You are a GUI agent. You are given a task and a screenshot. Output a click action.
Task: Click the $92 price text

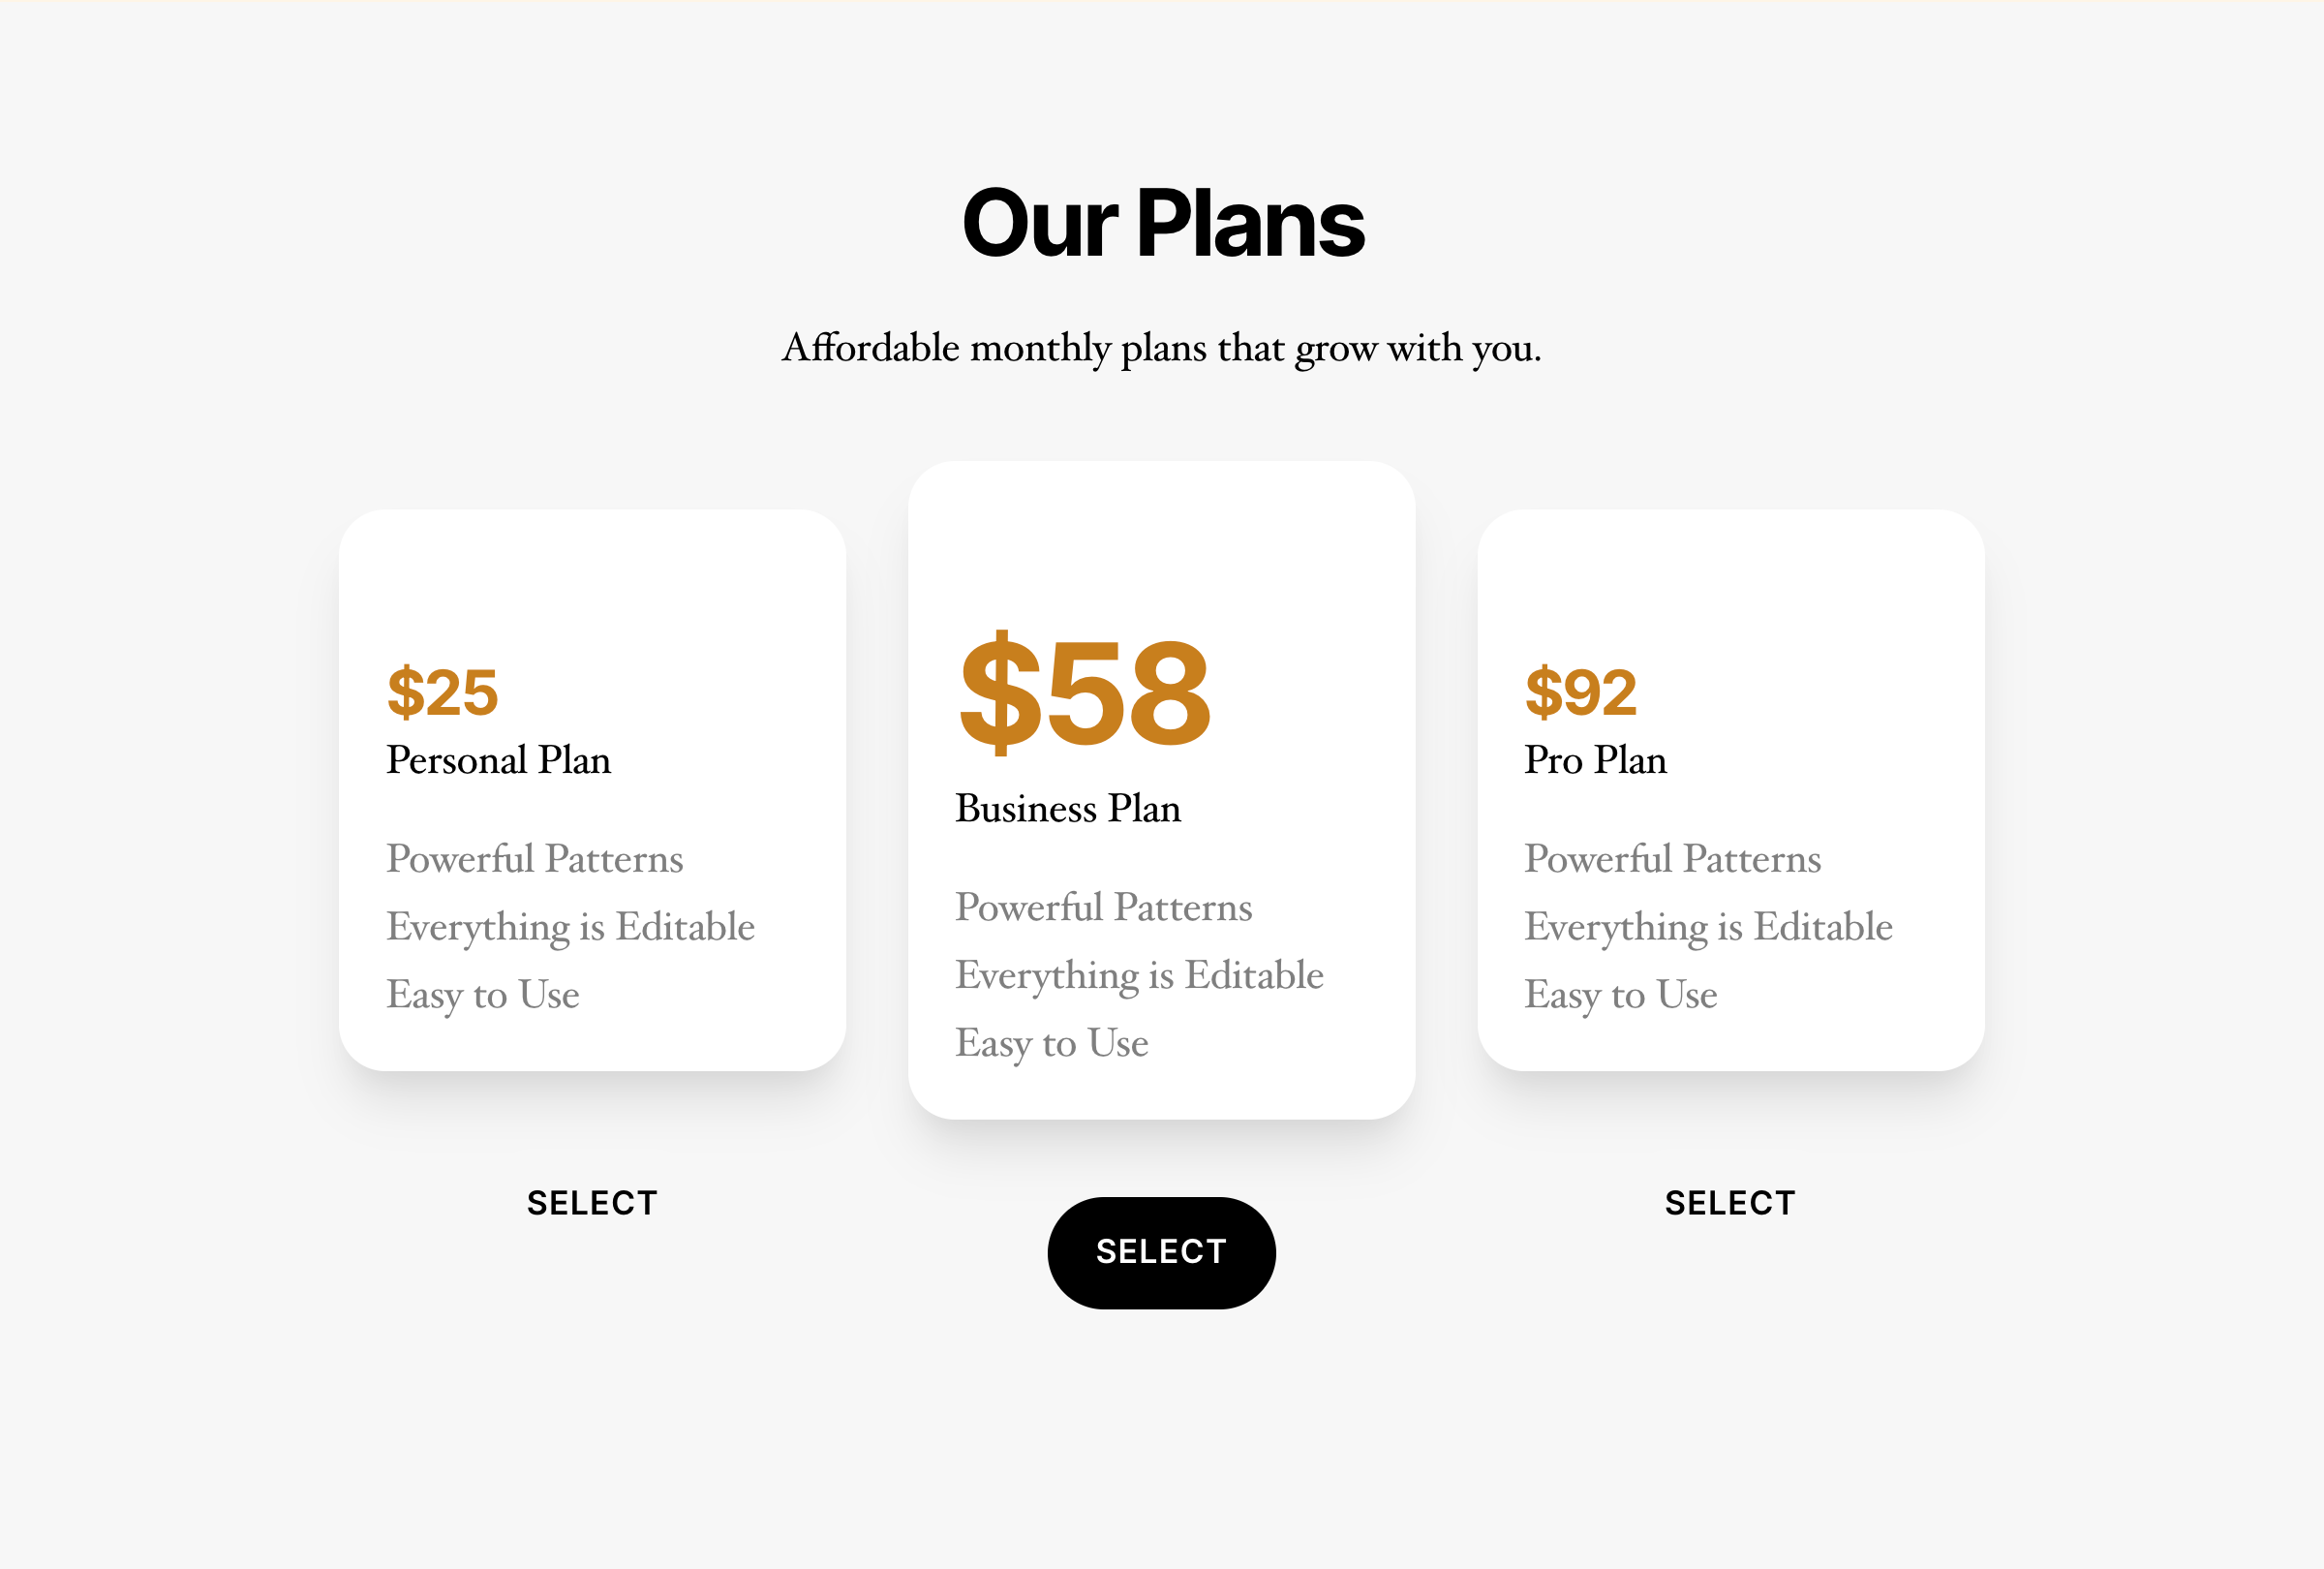(x=1582, y=690)
